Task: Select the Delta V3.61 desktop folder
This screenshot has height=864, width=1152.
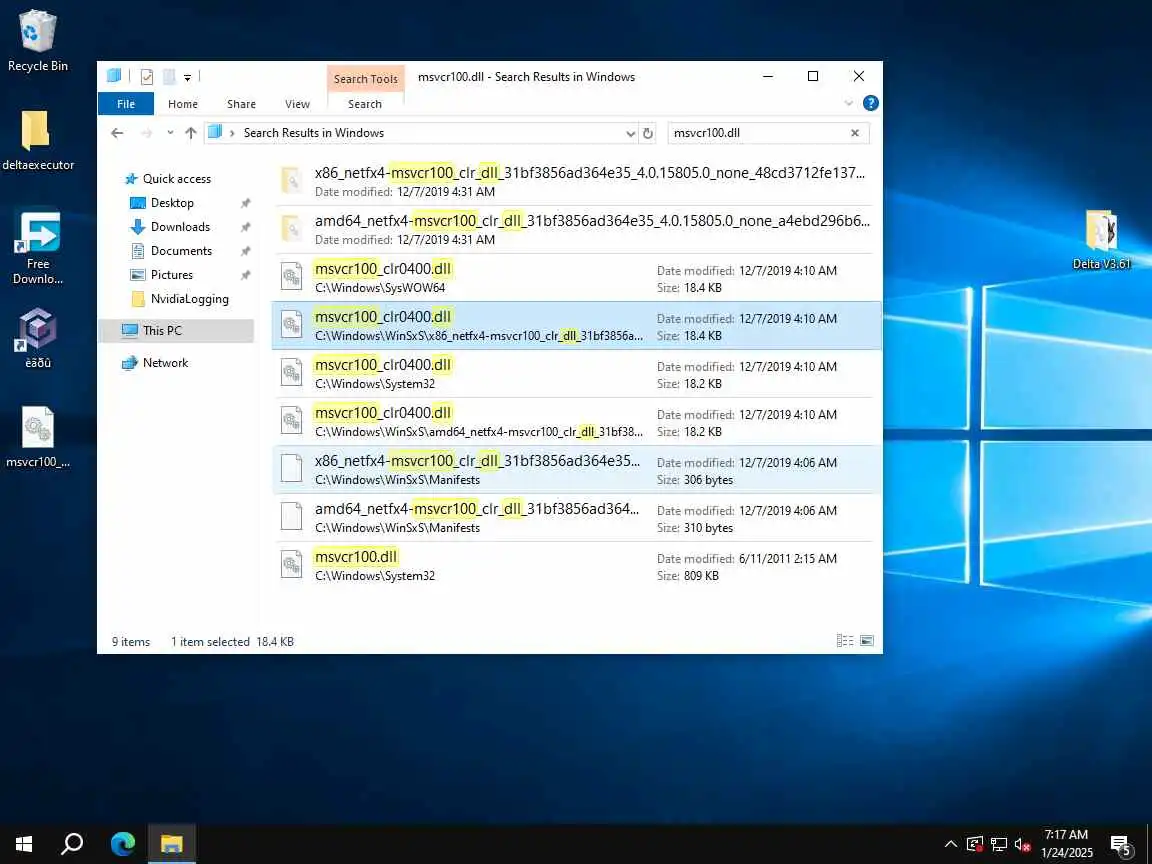Action: point(1101,240)
